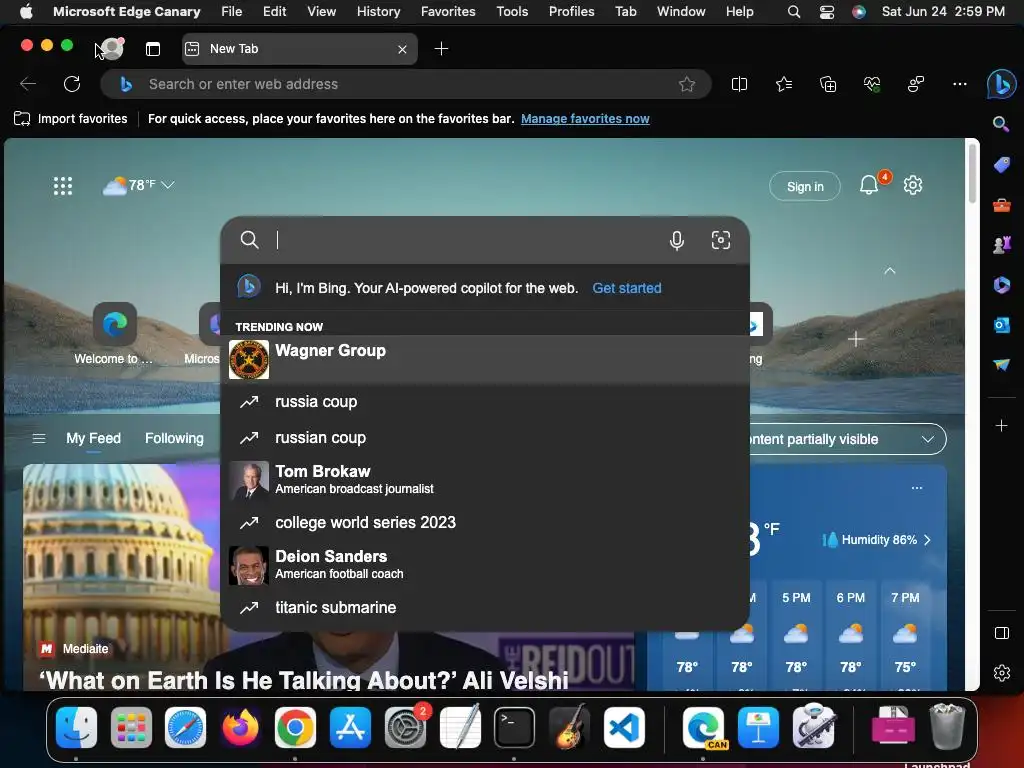Click the back arrow button
Screen dimensions: 1024x768
(28, 84)
